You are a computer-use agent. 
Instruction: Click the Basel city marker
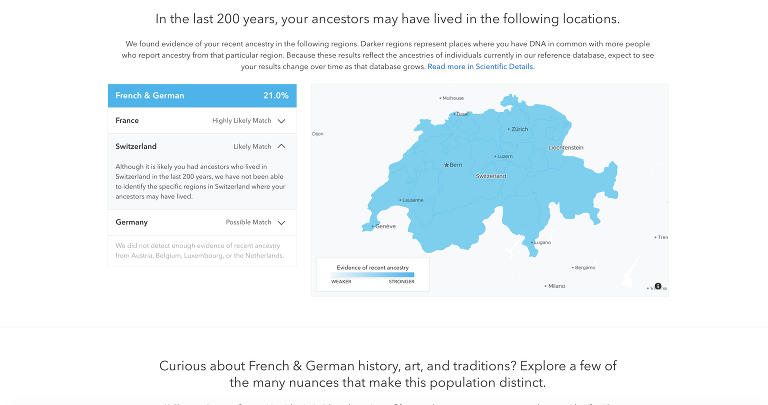pos(455,114)
